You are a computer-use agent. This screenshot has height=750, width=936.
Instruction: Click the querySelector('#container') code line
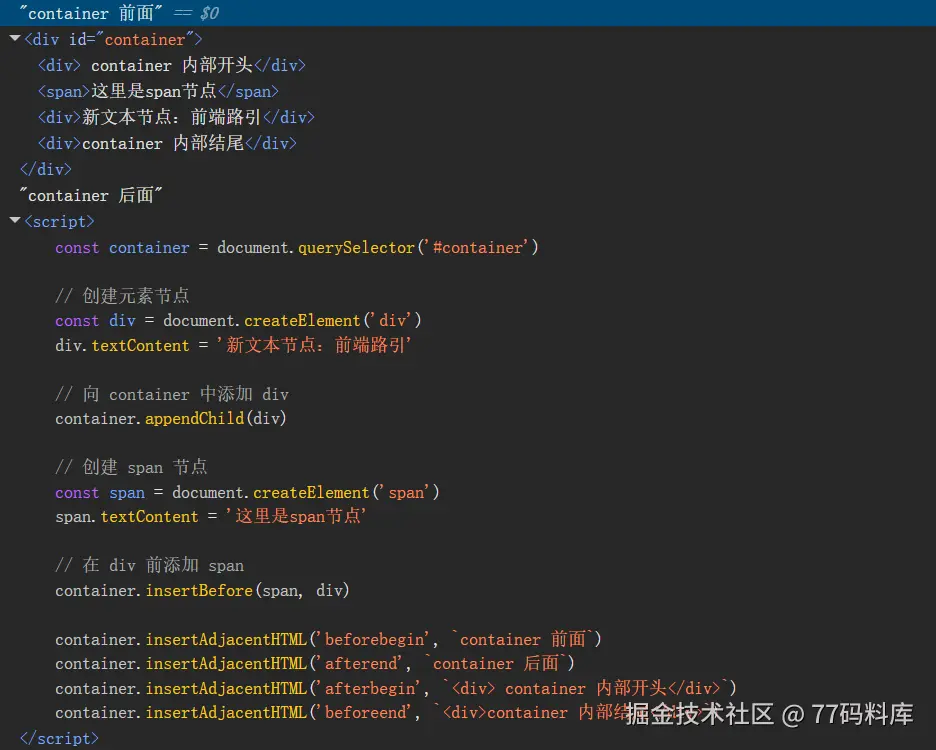[297, 247]
